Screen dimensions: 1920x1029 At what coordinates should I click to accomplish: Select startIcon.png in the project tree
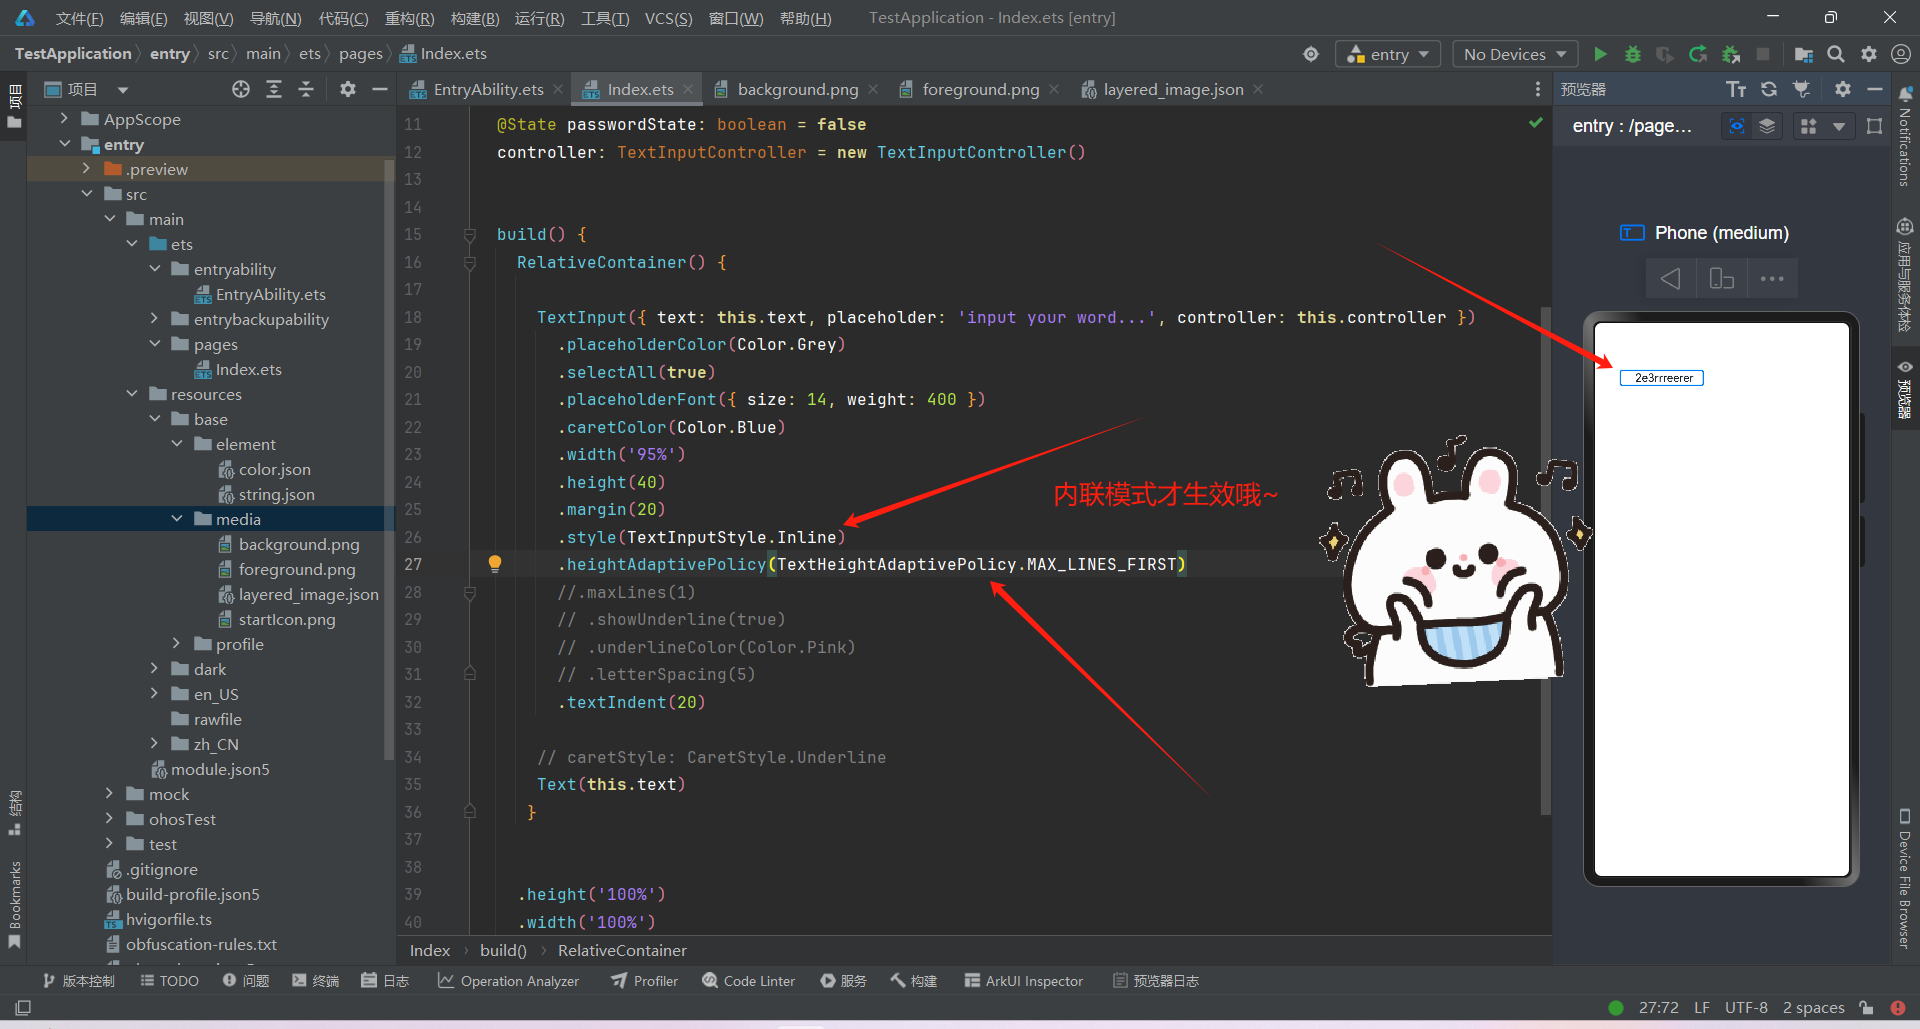[286, 619]
